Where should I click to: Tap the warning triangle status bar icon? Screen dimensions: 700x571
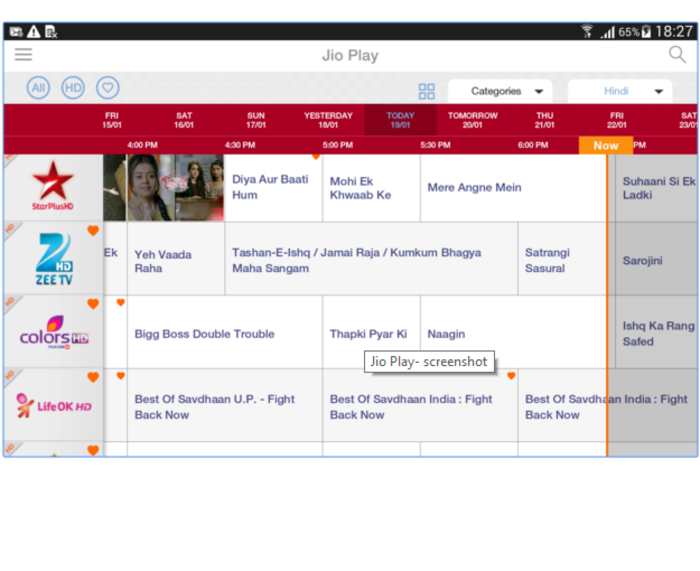[x=33, y=32]
